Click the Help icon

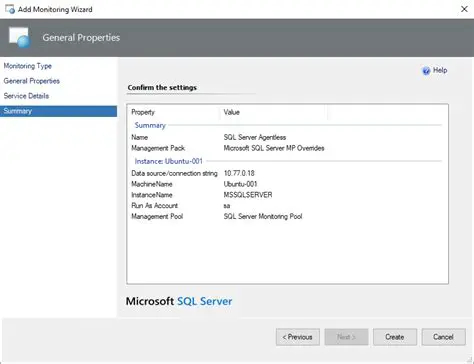click(426, 71)
